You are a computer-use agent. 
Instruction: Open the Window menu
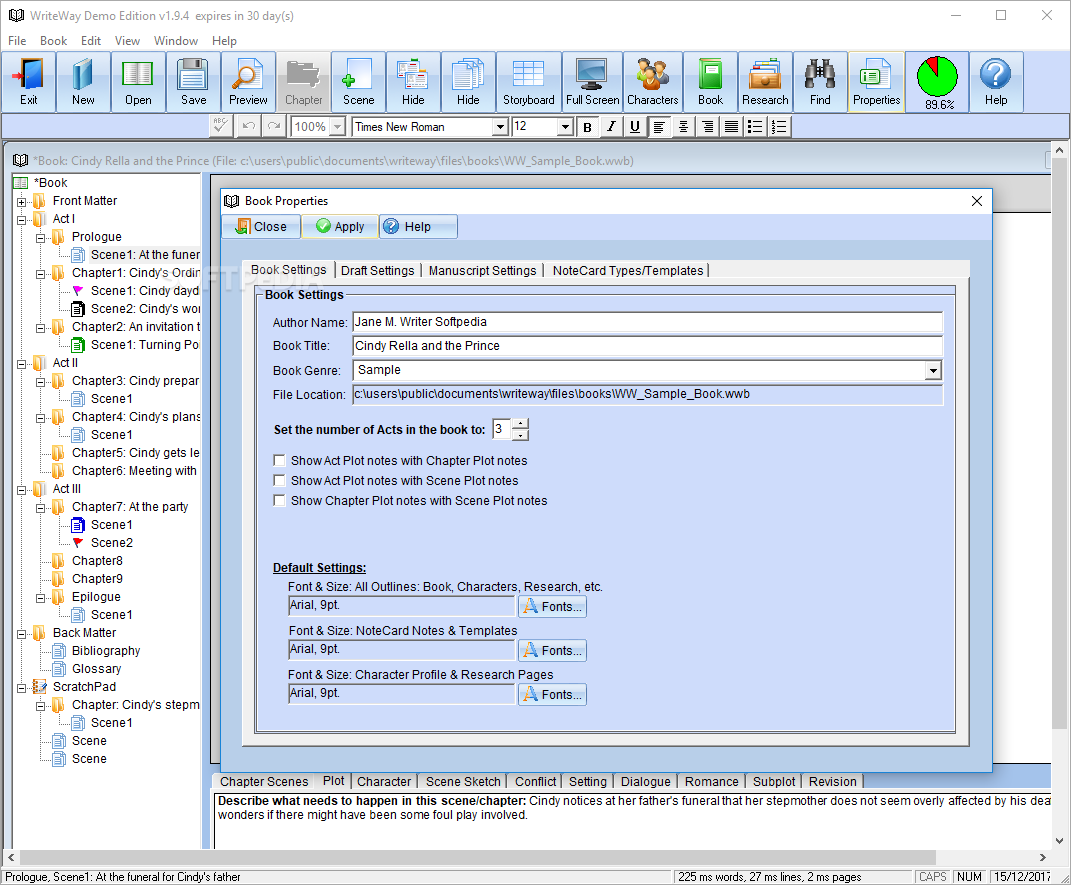(x=176, y=41)
